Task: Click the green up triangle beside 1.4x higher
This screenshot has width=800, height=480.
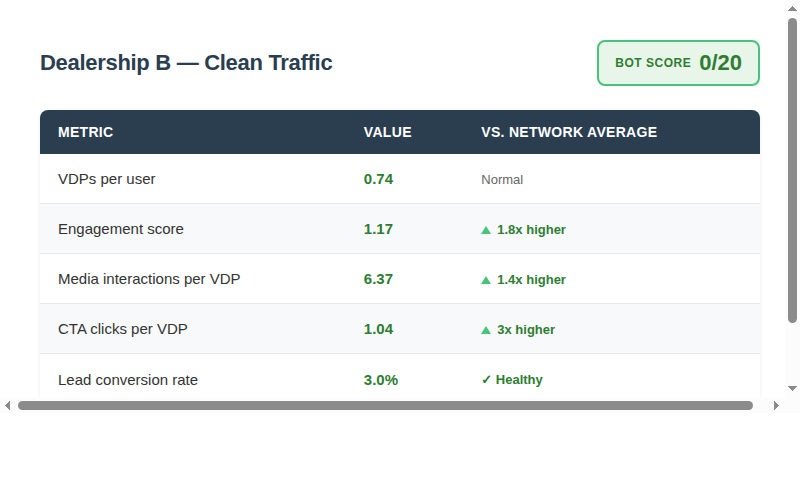Action: coord(486,280)
